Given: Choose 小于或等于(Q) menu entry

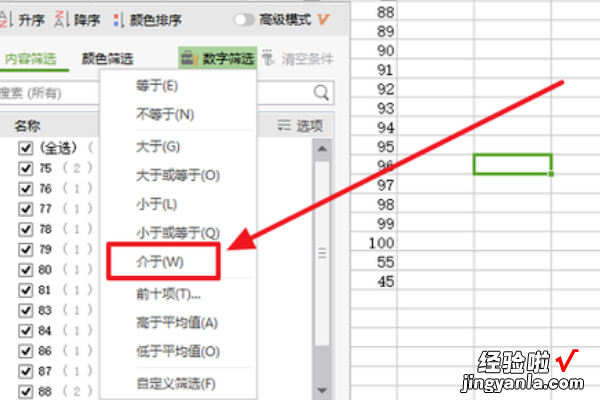Looking at the screenshot, I should [178, 232].
